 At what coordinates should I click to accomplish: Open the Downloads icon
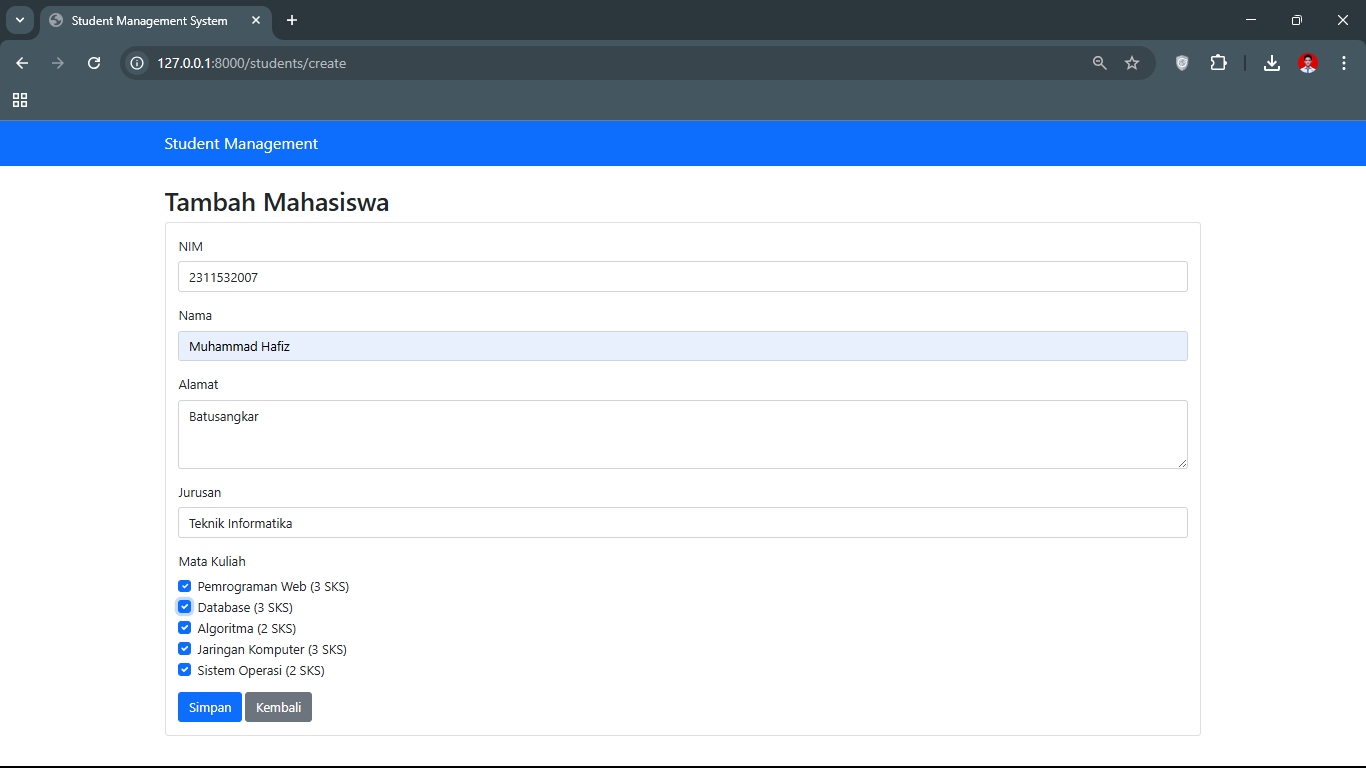pyautogui.click(x=1272, y=63)
